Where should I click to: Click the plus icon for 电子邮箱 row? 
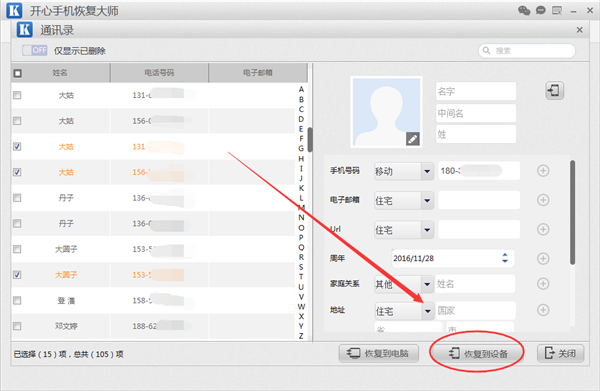click(543, 200)
